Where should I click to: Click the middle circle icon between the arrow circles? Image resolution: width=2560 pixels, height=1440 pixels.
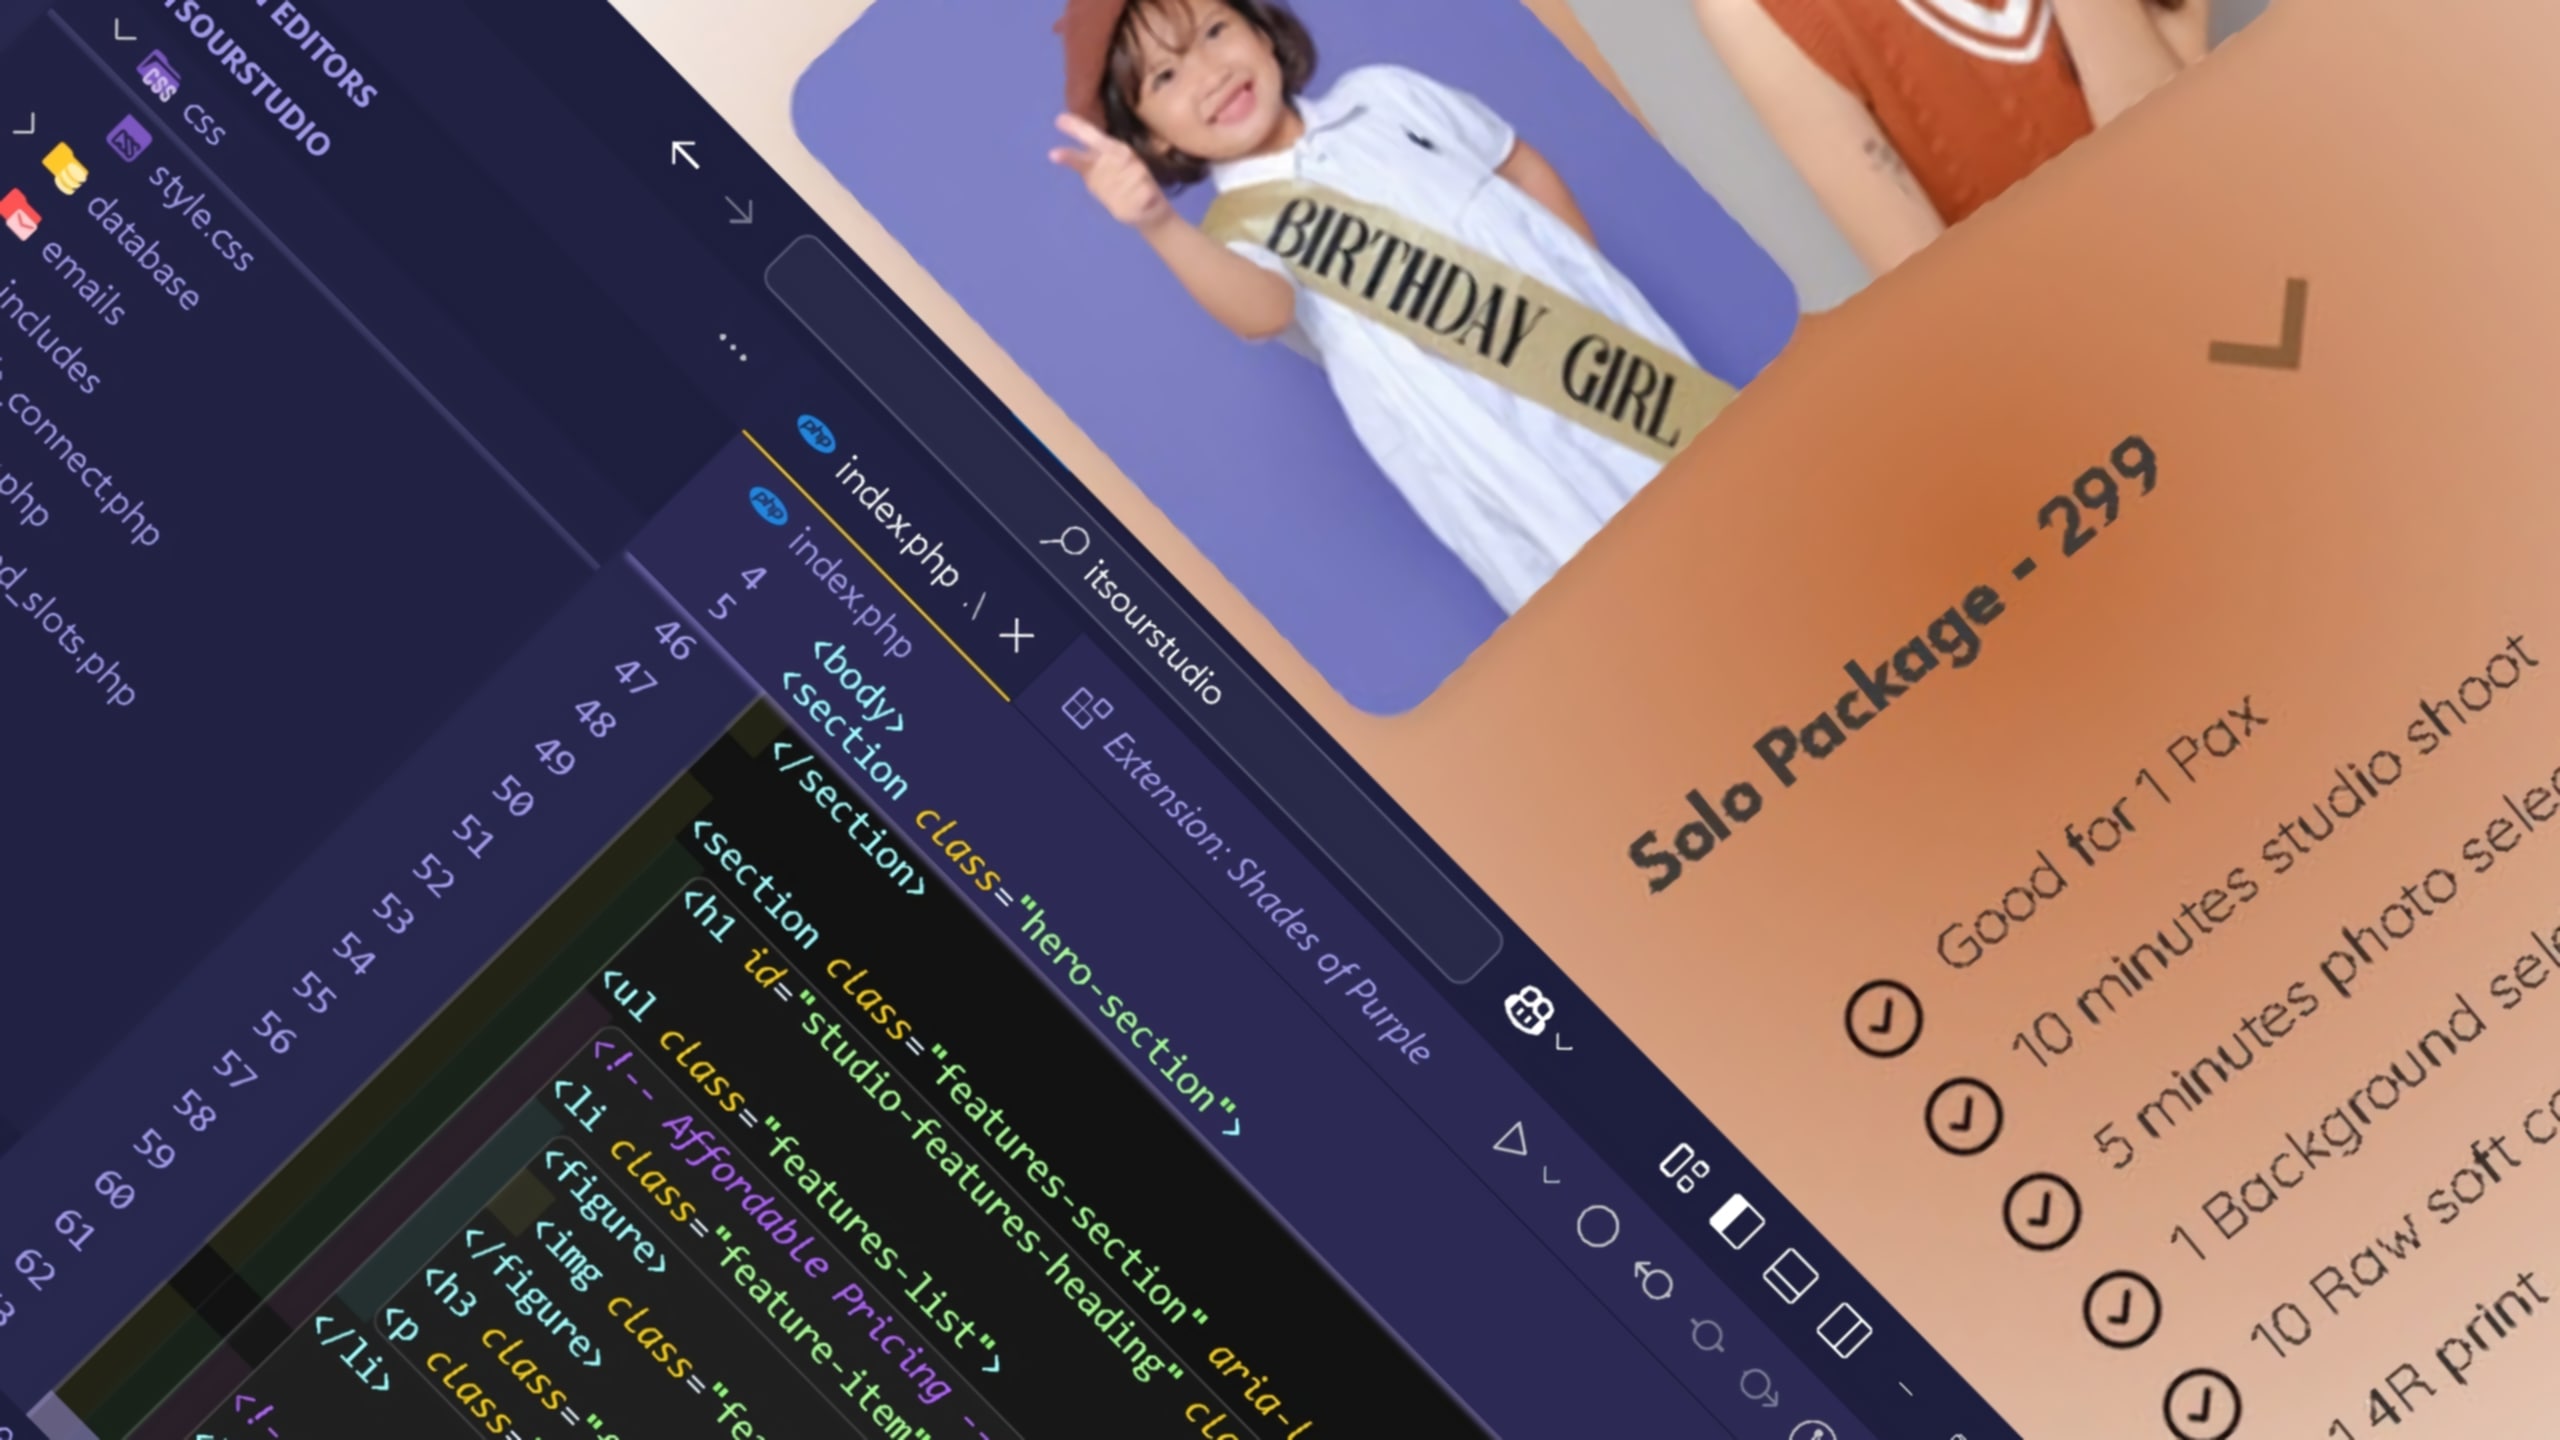pos(1706,1335)
